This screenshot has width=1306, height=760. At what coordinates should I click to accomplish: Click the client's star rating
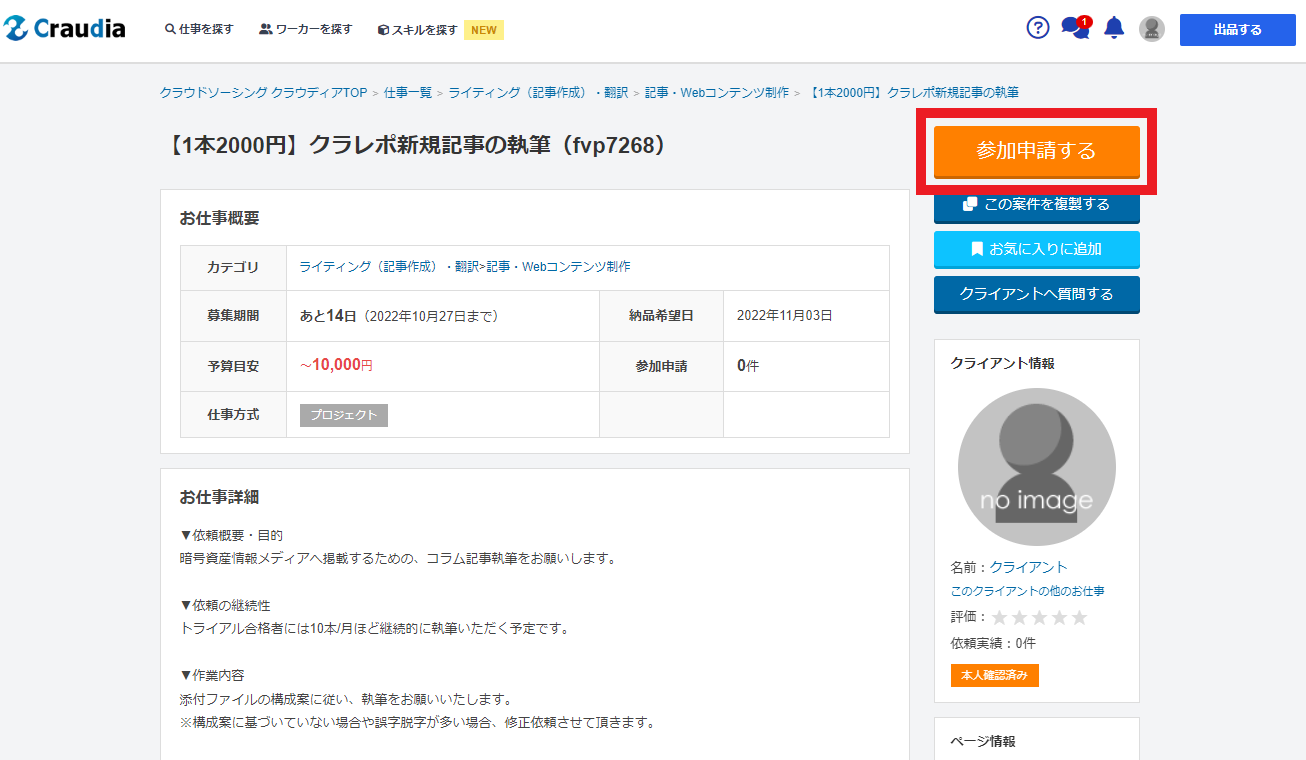click(1039, 617)
